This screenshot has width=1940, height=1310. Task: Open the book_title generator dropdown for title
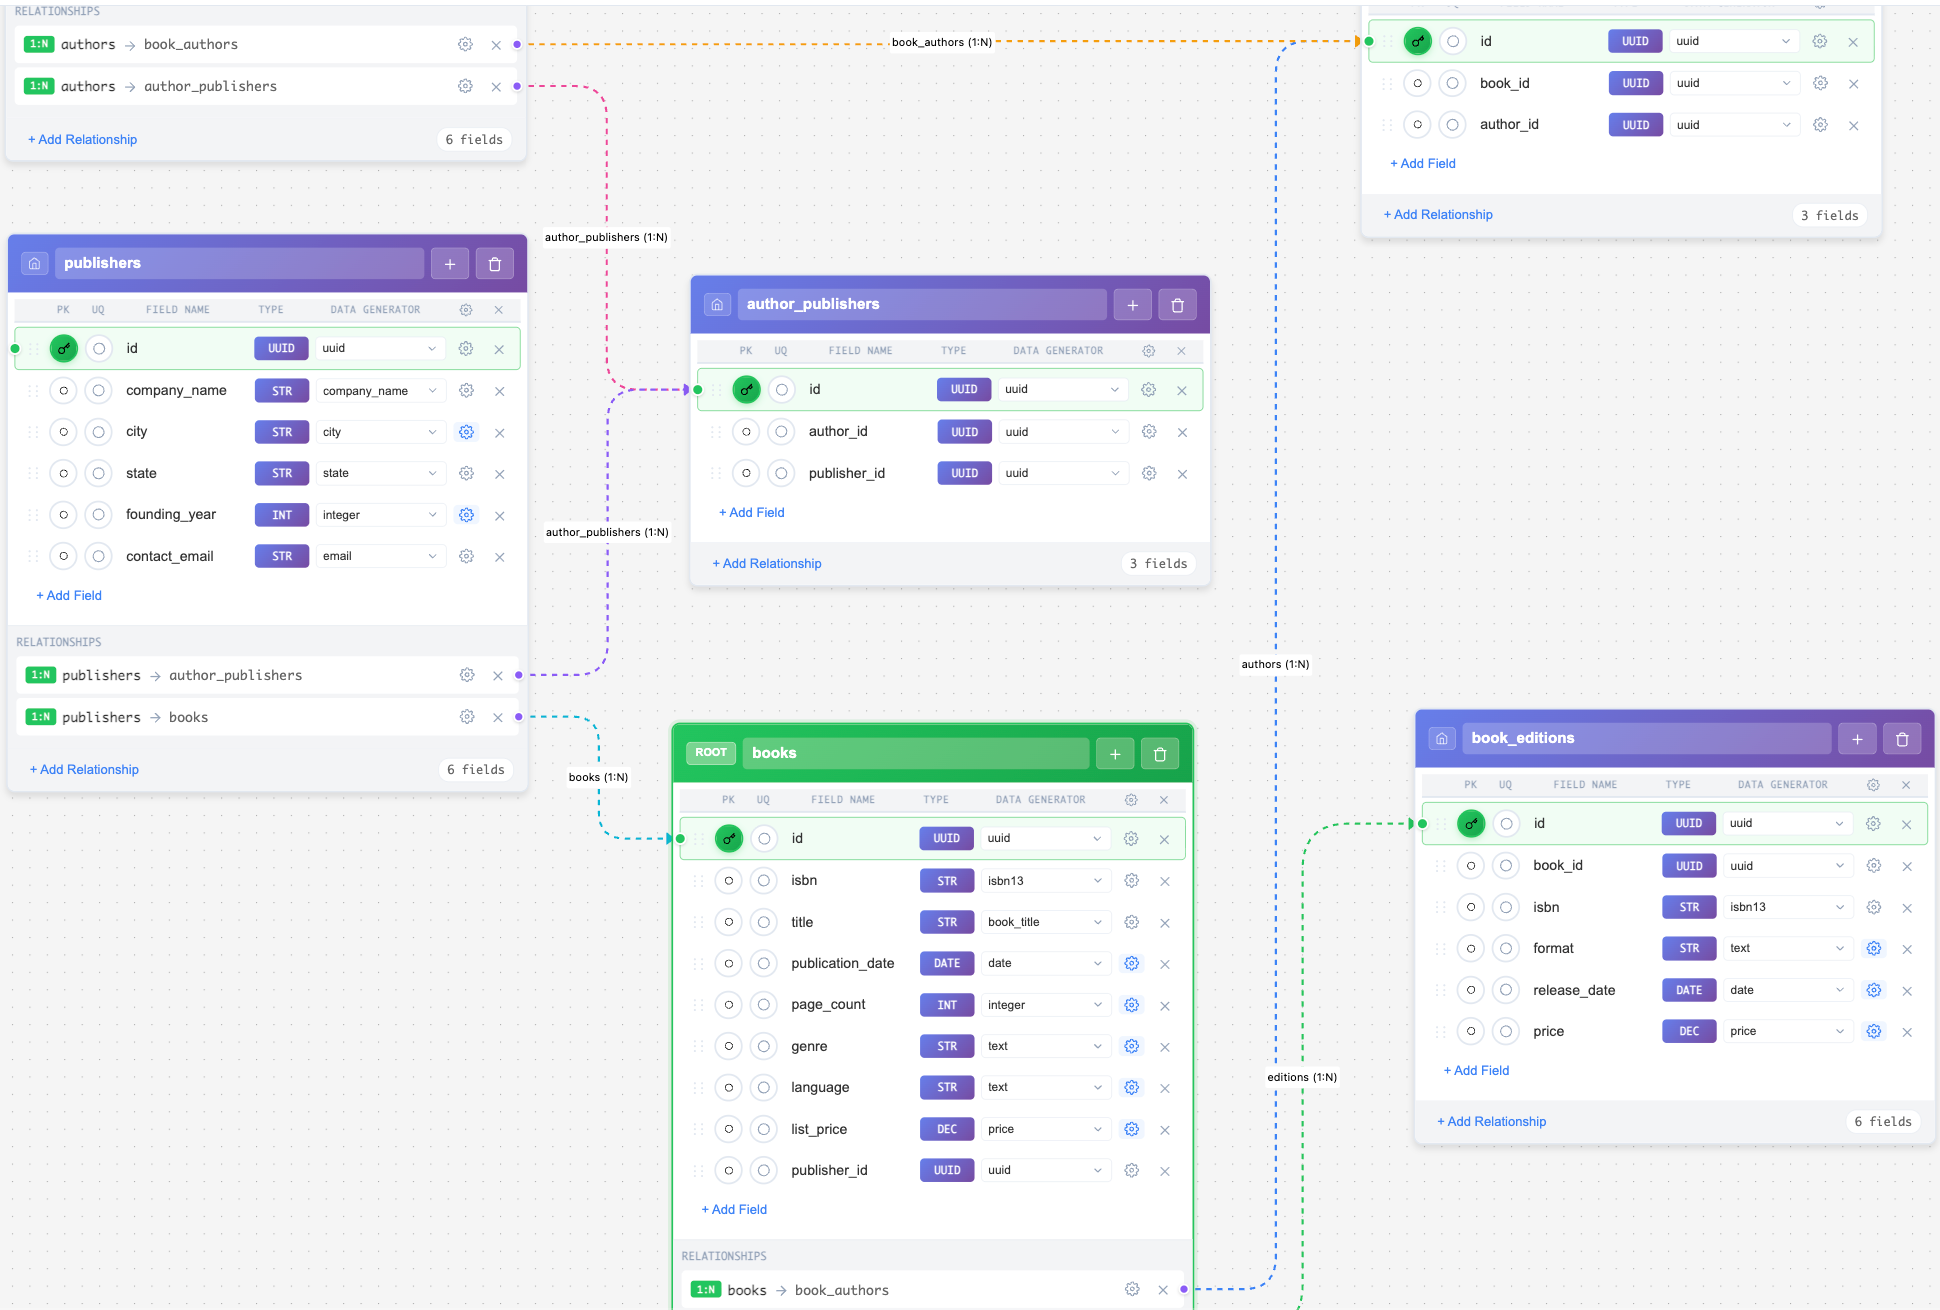pyautogui.click(x=1045, y=921)
